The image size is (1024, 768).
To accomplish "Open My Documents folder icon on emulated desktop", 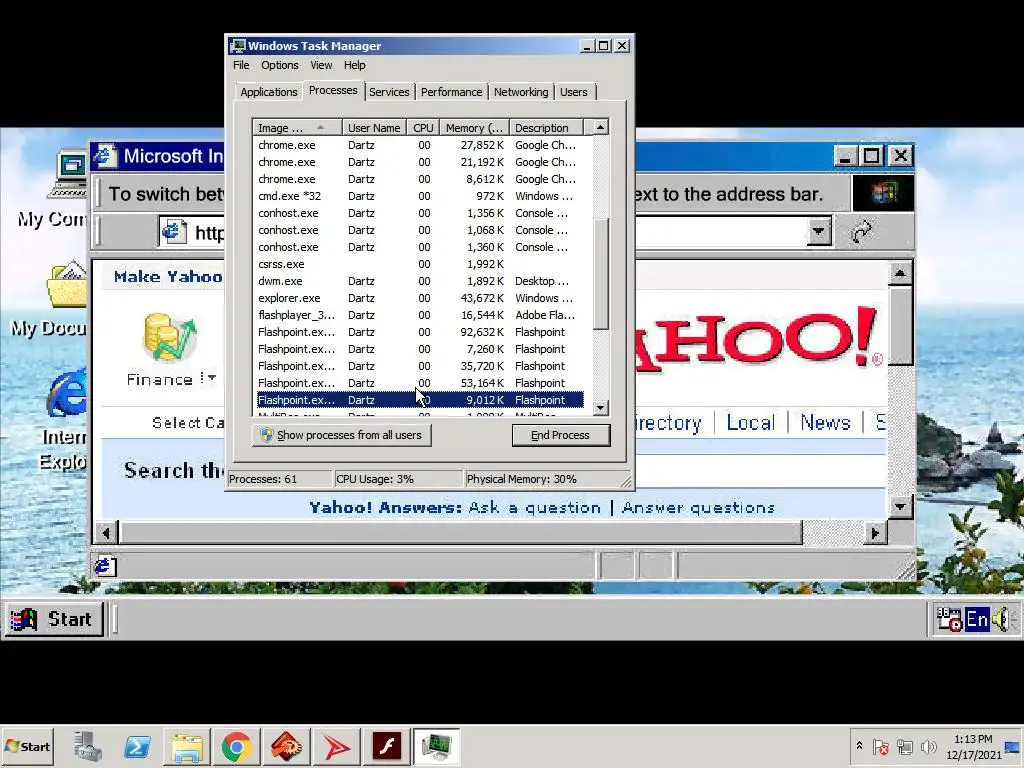I will [67, 284].
